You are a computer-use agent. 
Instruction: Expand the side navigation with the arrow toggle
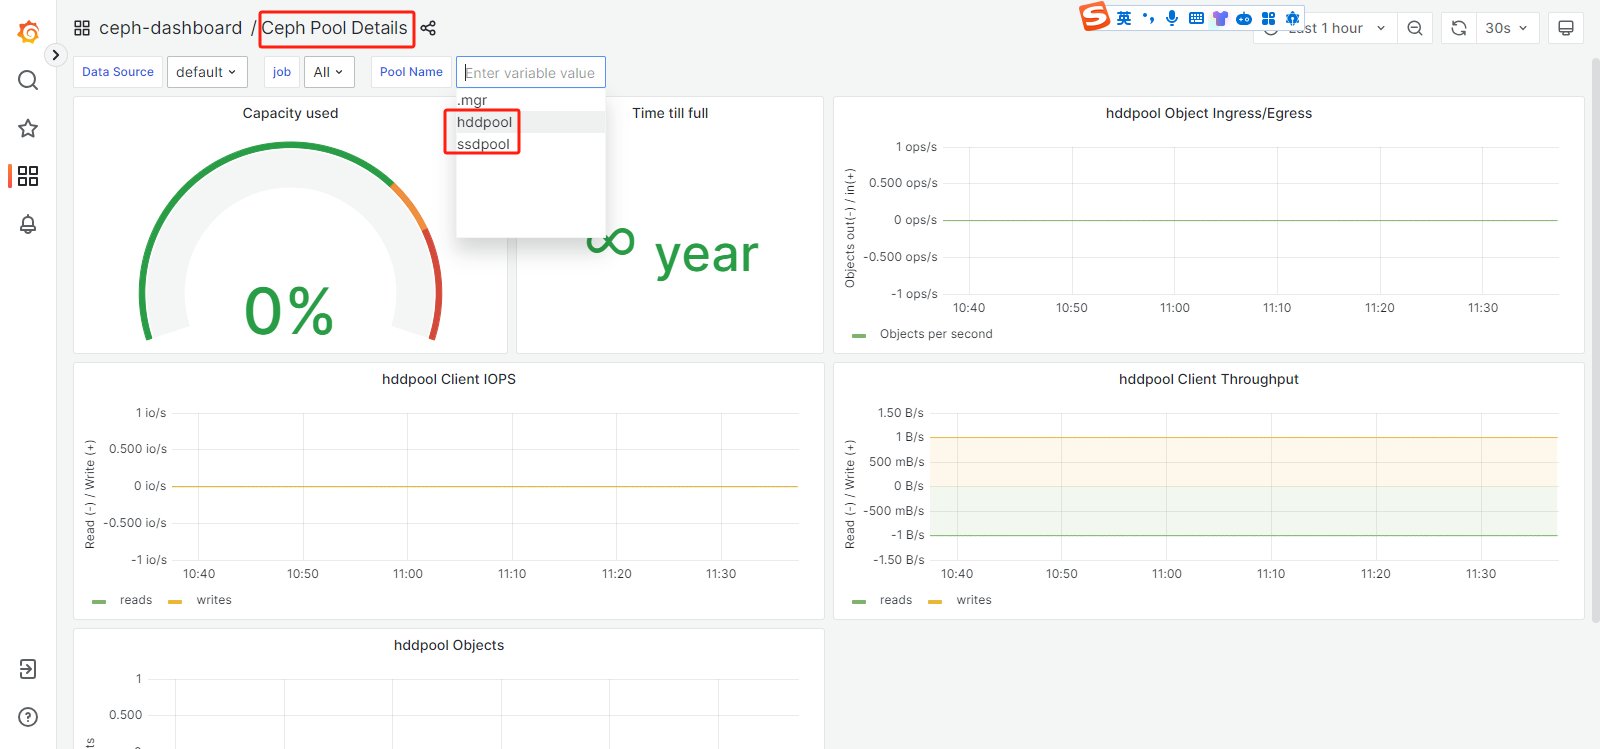click(x=56, y=55)
